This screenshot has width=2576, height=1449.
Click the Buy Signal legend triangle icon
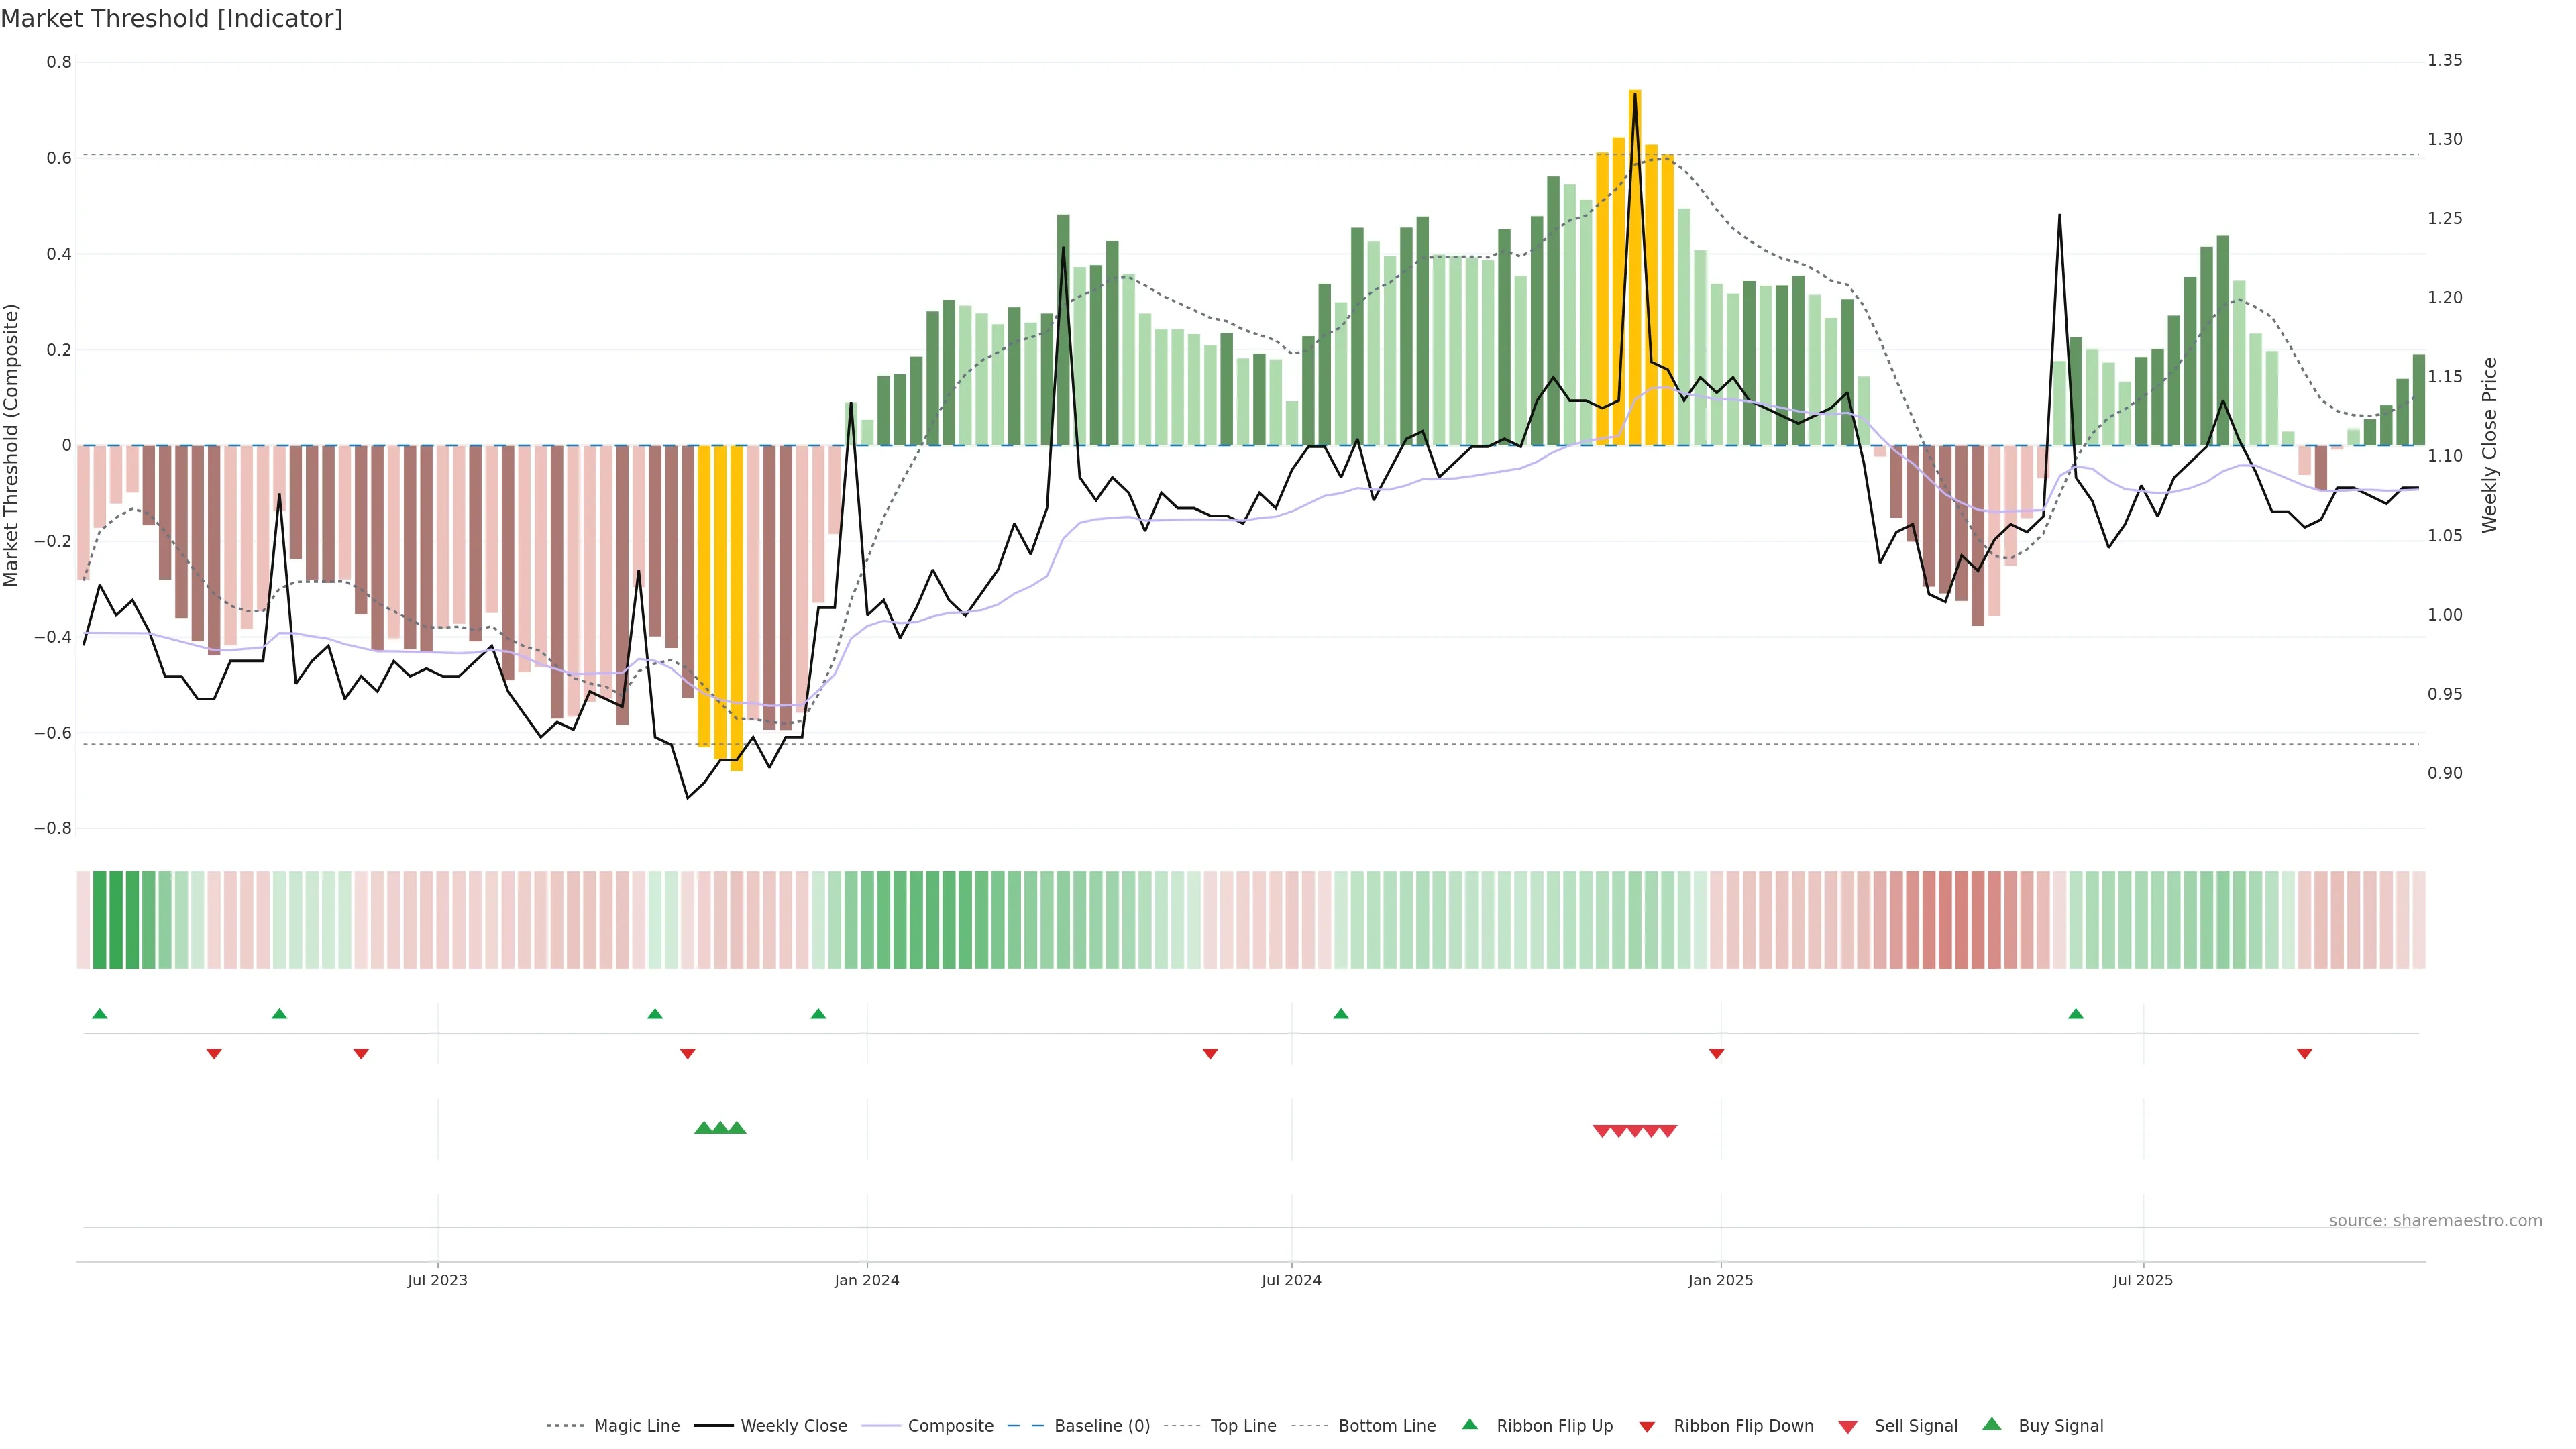[x=1991, y=1424]
